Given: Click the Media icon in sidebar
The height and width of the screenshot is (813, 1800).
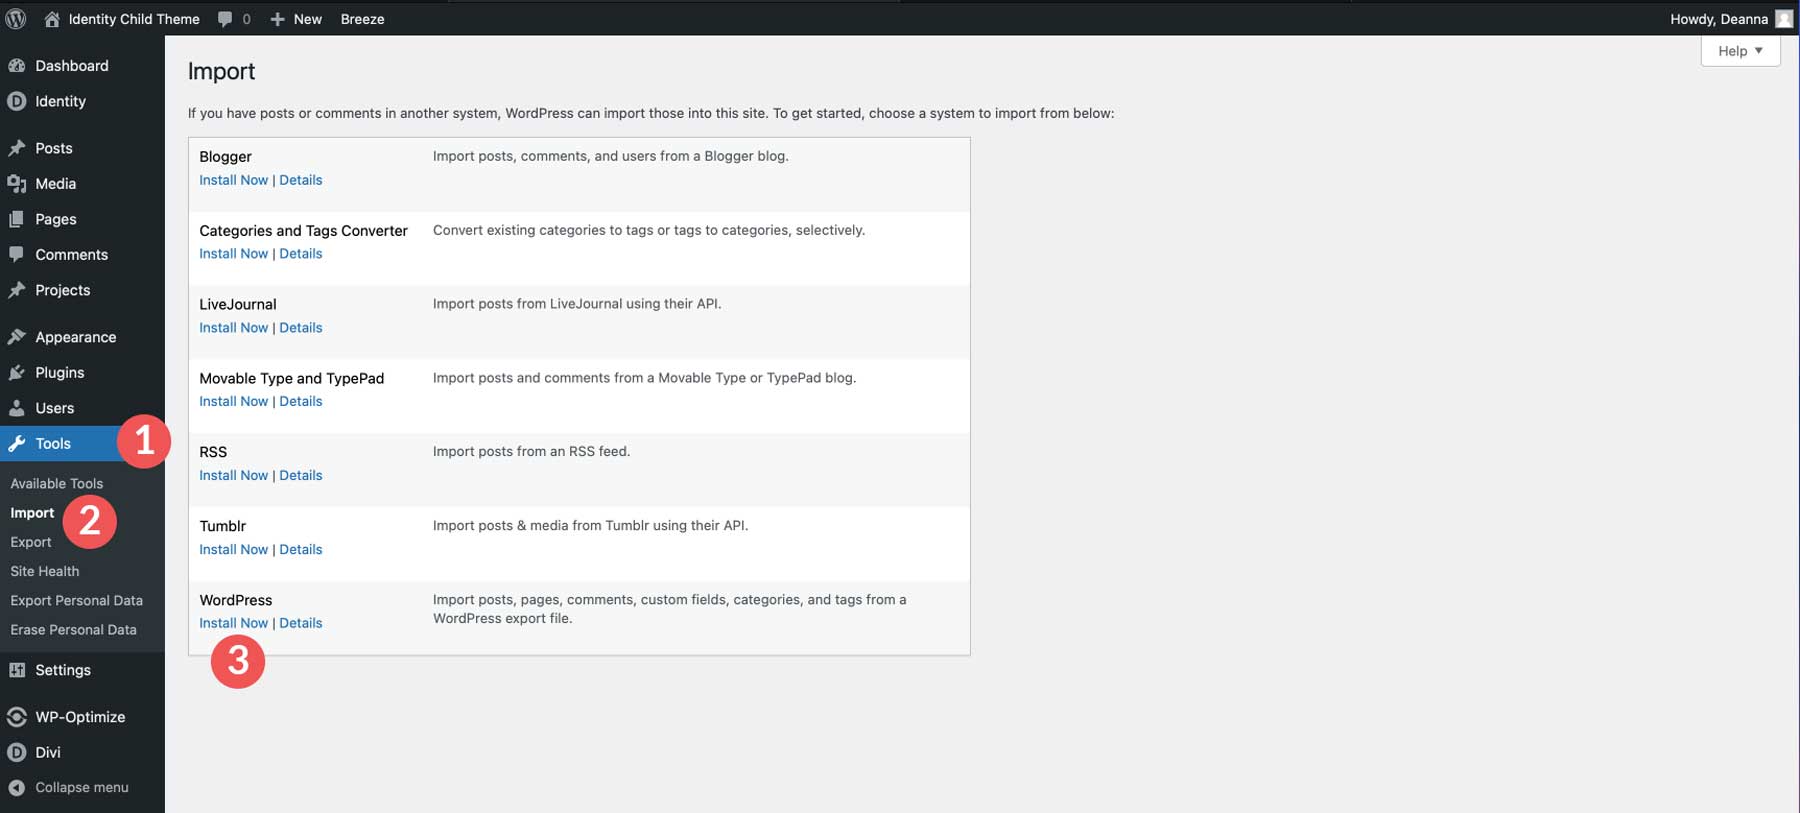Looking at the screenshot, I should point(16,183).
